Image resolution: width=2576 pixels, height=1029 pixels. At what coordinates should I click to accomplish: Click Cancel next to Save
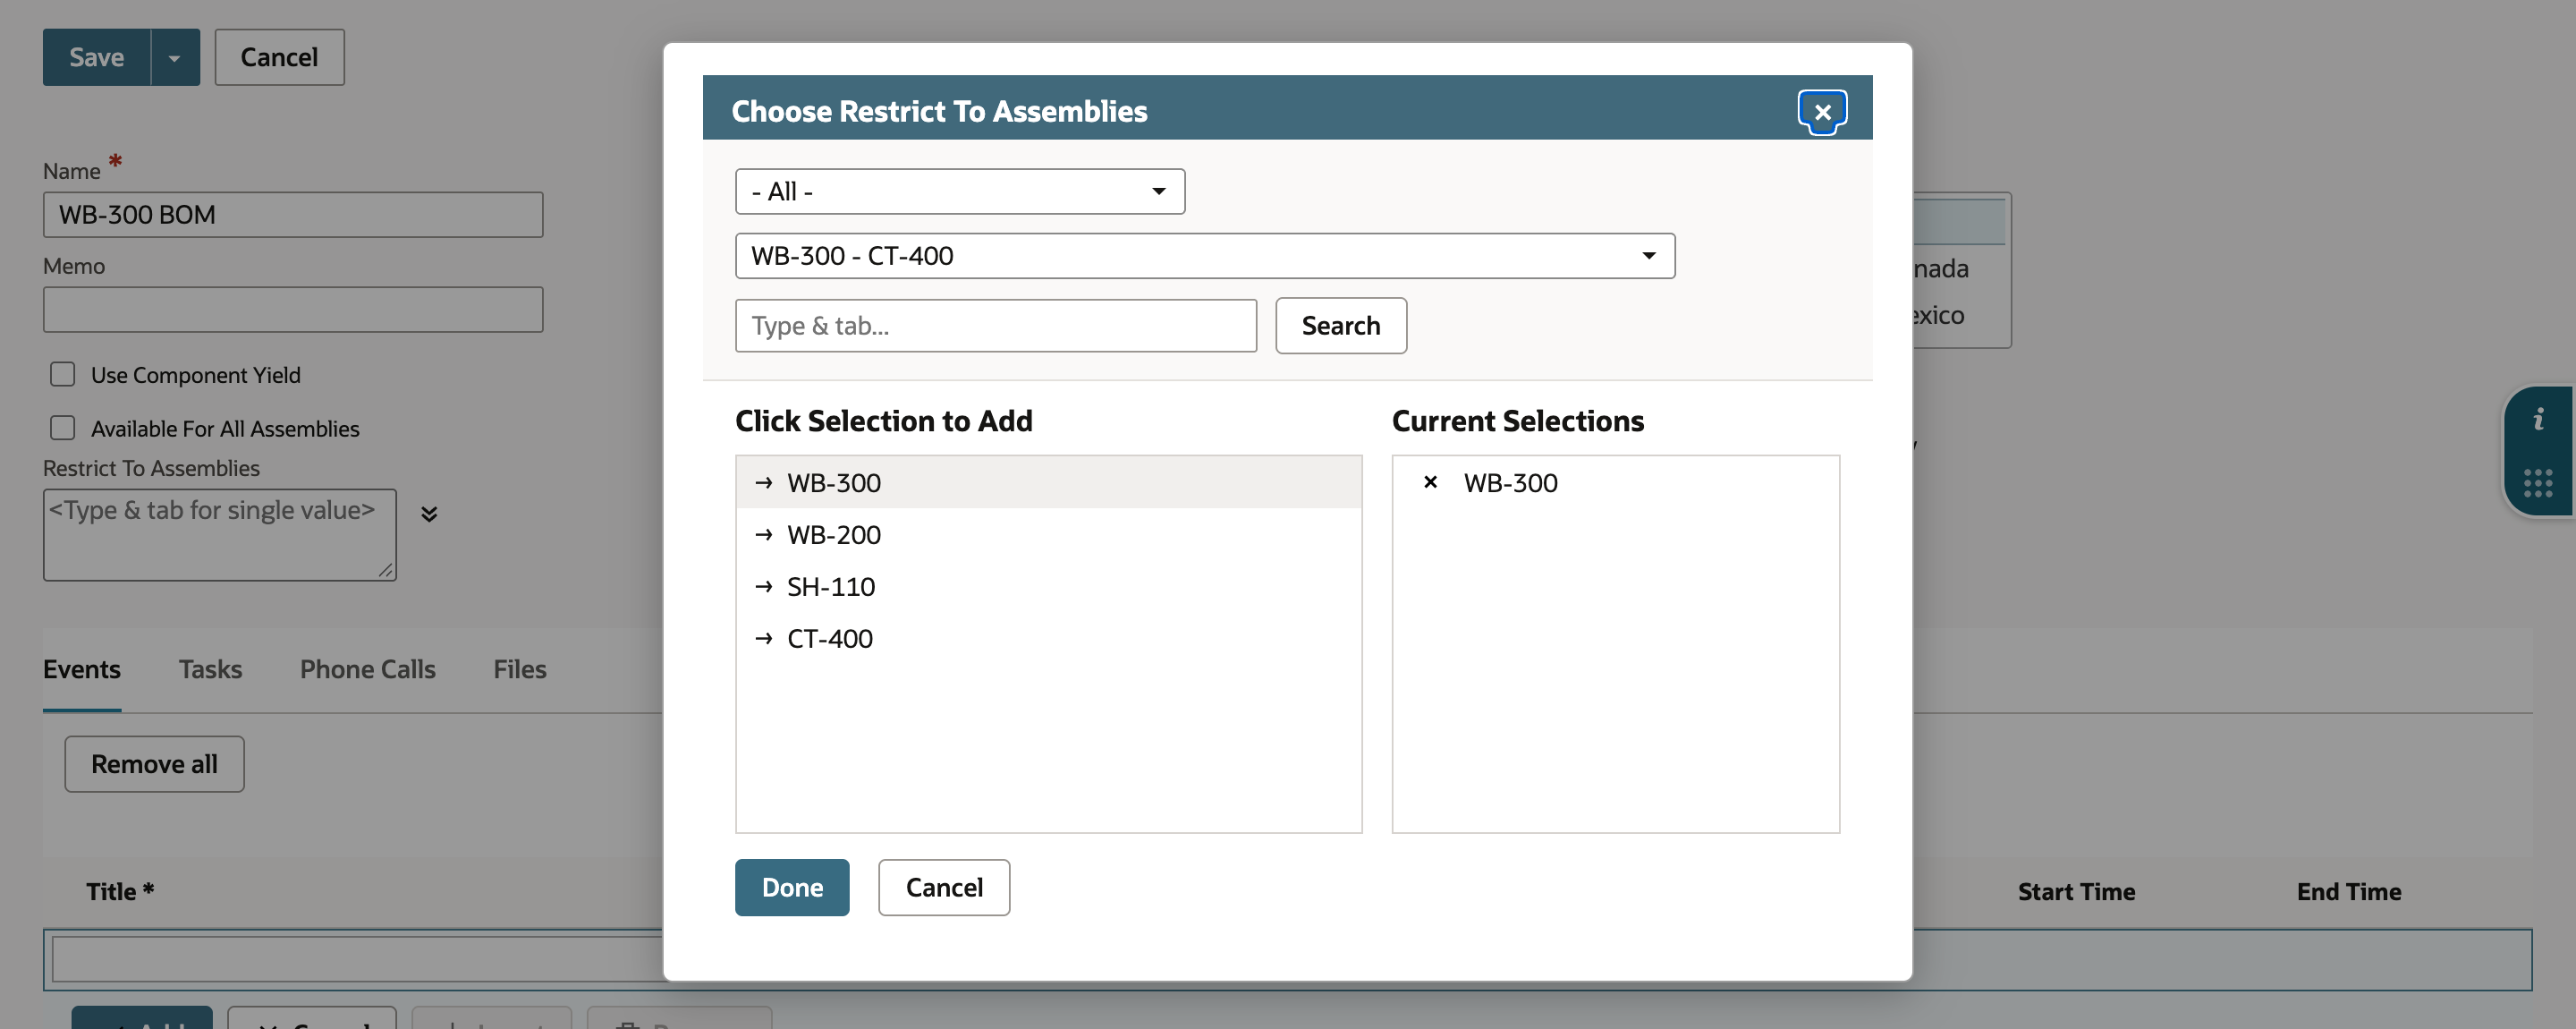pos(279,57)
